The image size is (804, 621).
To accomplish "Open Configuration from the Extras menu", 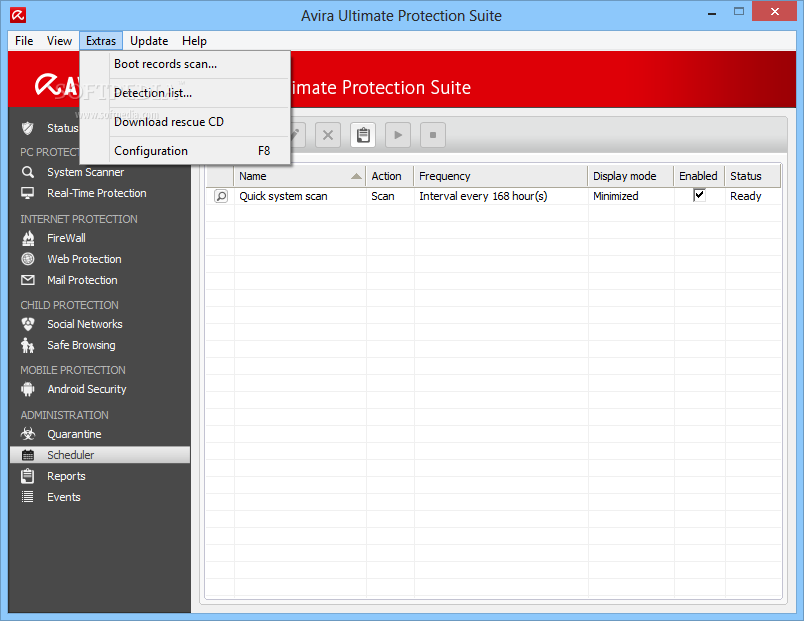I will coord(185,151).
